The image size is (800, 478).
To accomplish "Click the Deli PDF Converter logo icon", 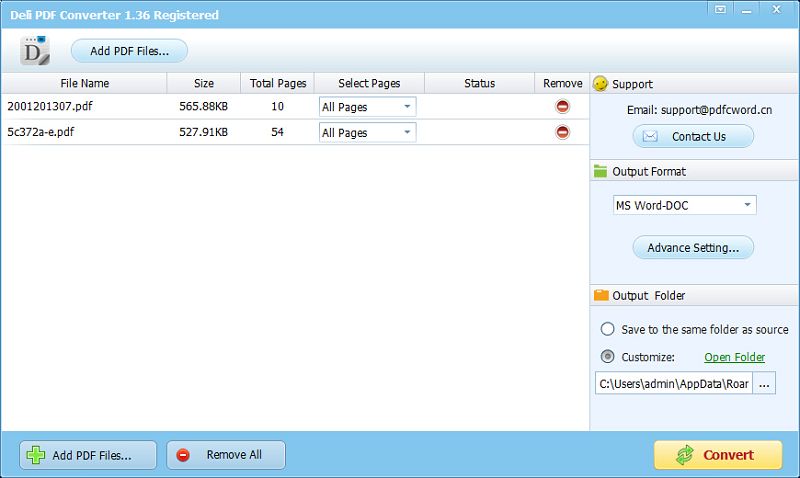I will pyautogui.click(x=35, y=51).
